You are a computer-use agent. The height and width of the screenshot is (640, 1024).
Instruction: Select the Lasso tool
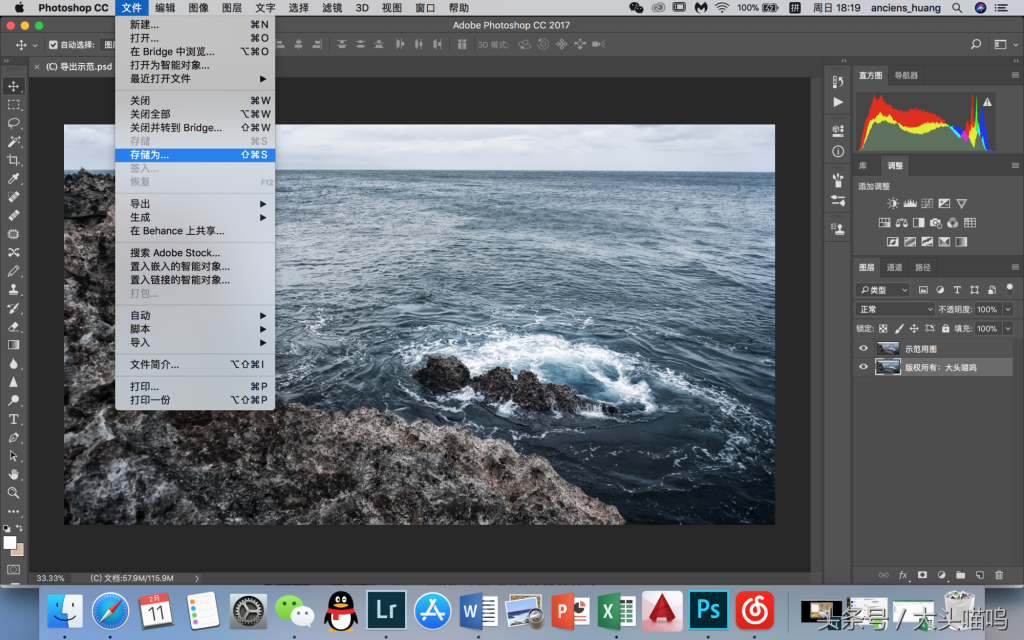(13, 123)
